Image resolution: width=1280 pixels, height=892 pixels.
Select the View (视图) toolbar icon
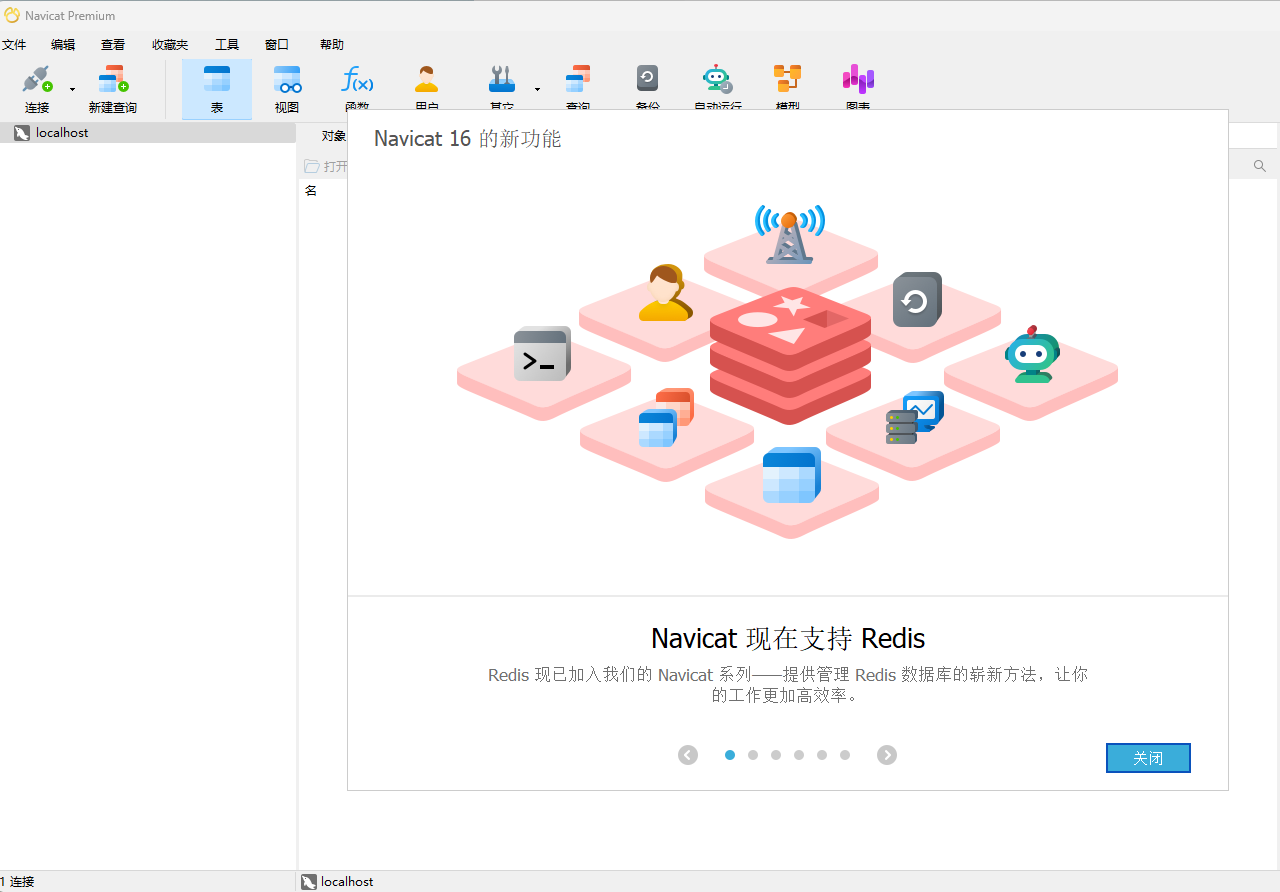(287, 80)
